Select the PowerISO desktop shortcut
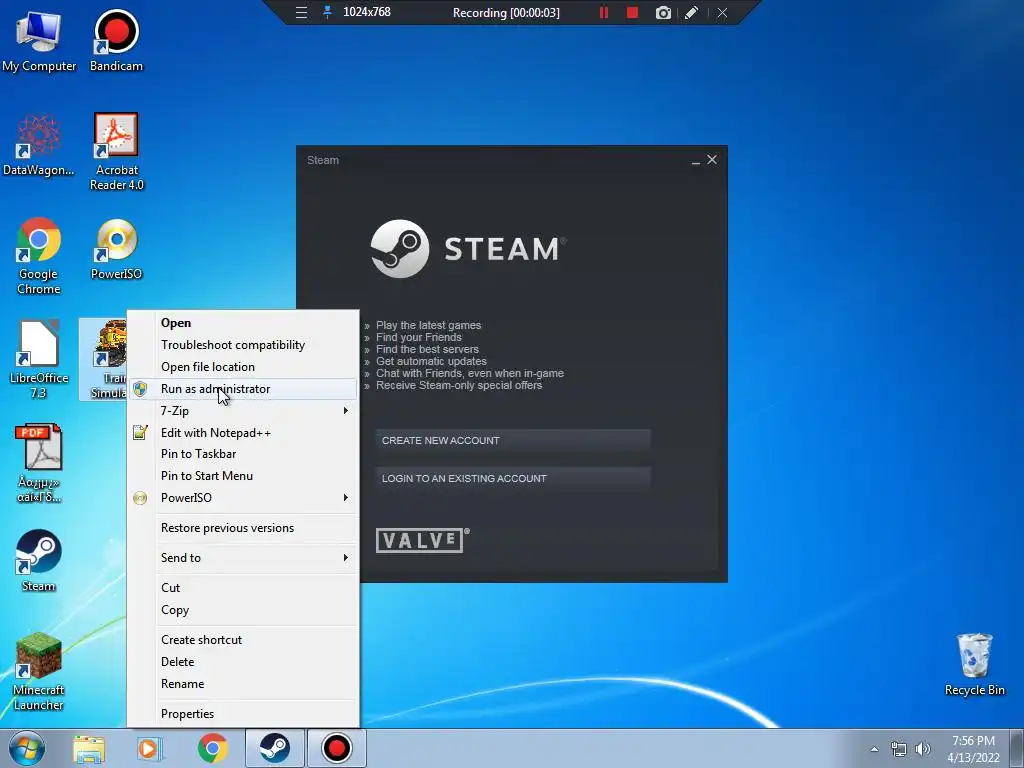This screenshot has width=1024, height=768. pos(116,249)
